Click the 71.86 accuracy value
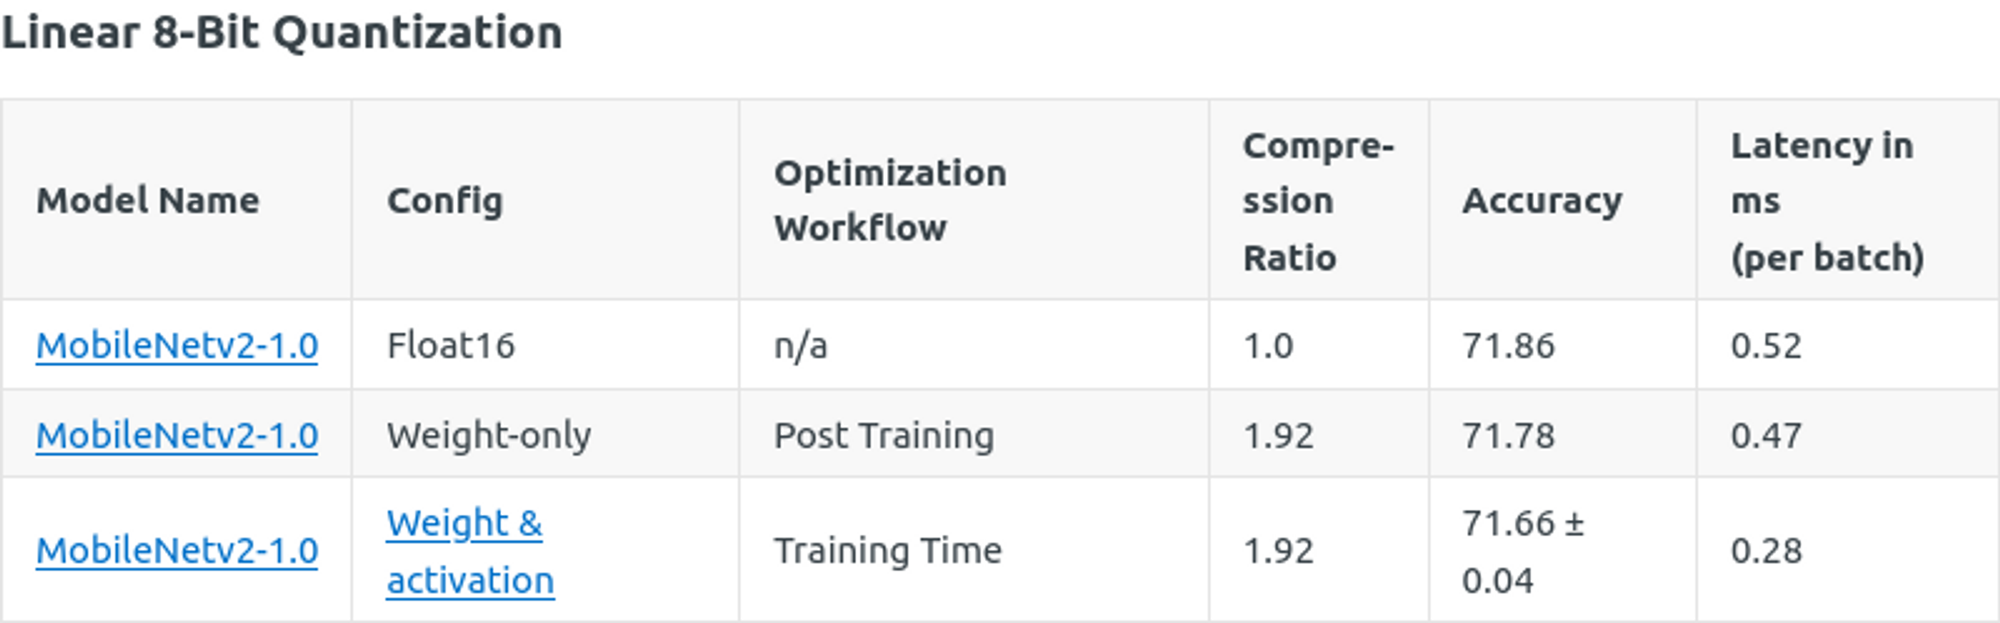 tap(1508, 346)
